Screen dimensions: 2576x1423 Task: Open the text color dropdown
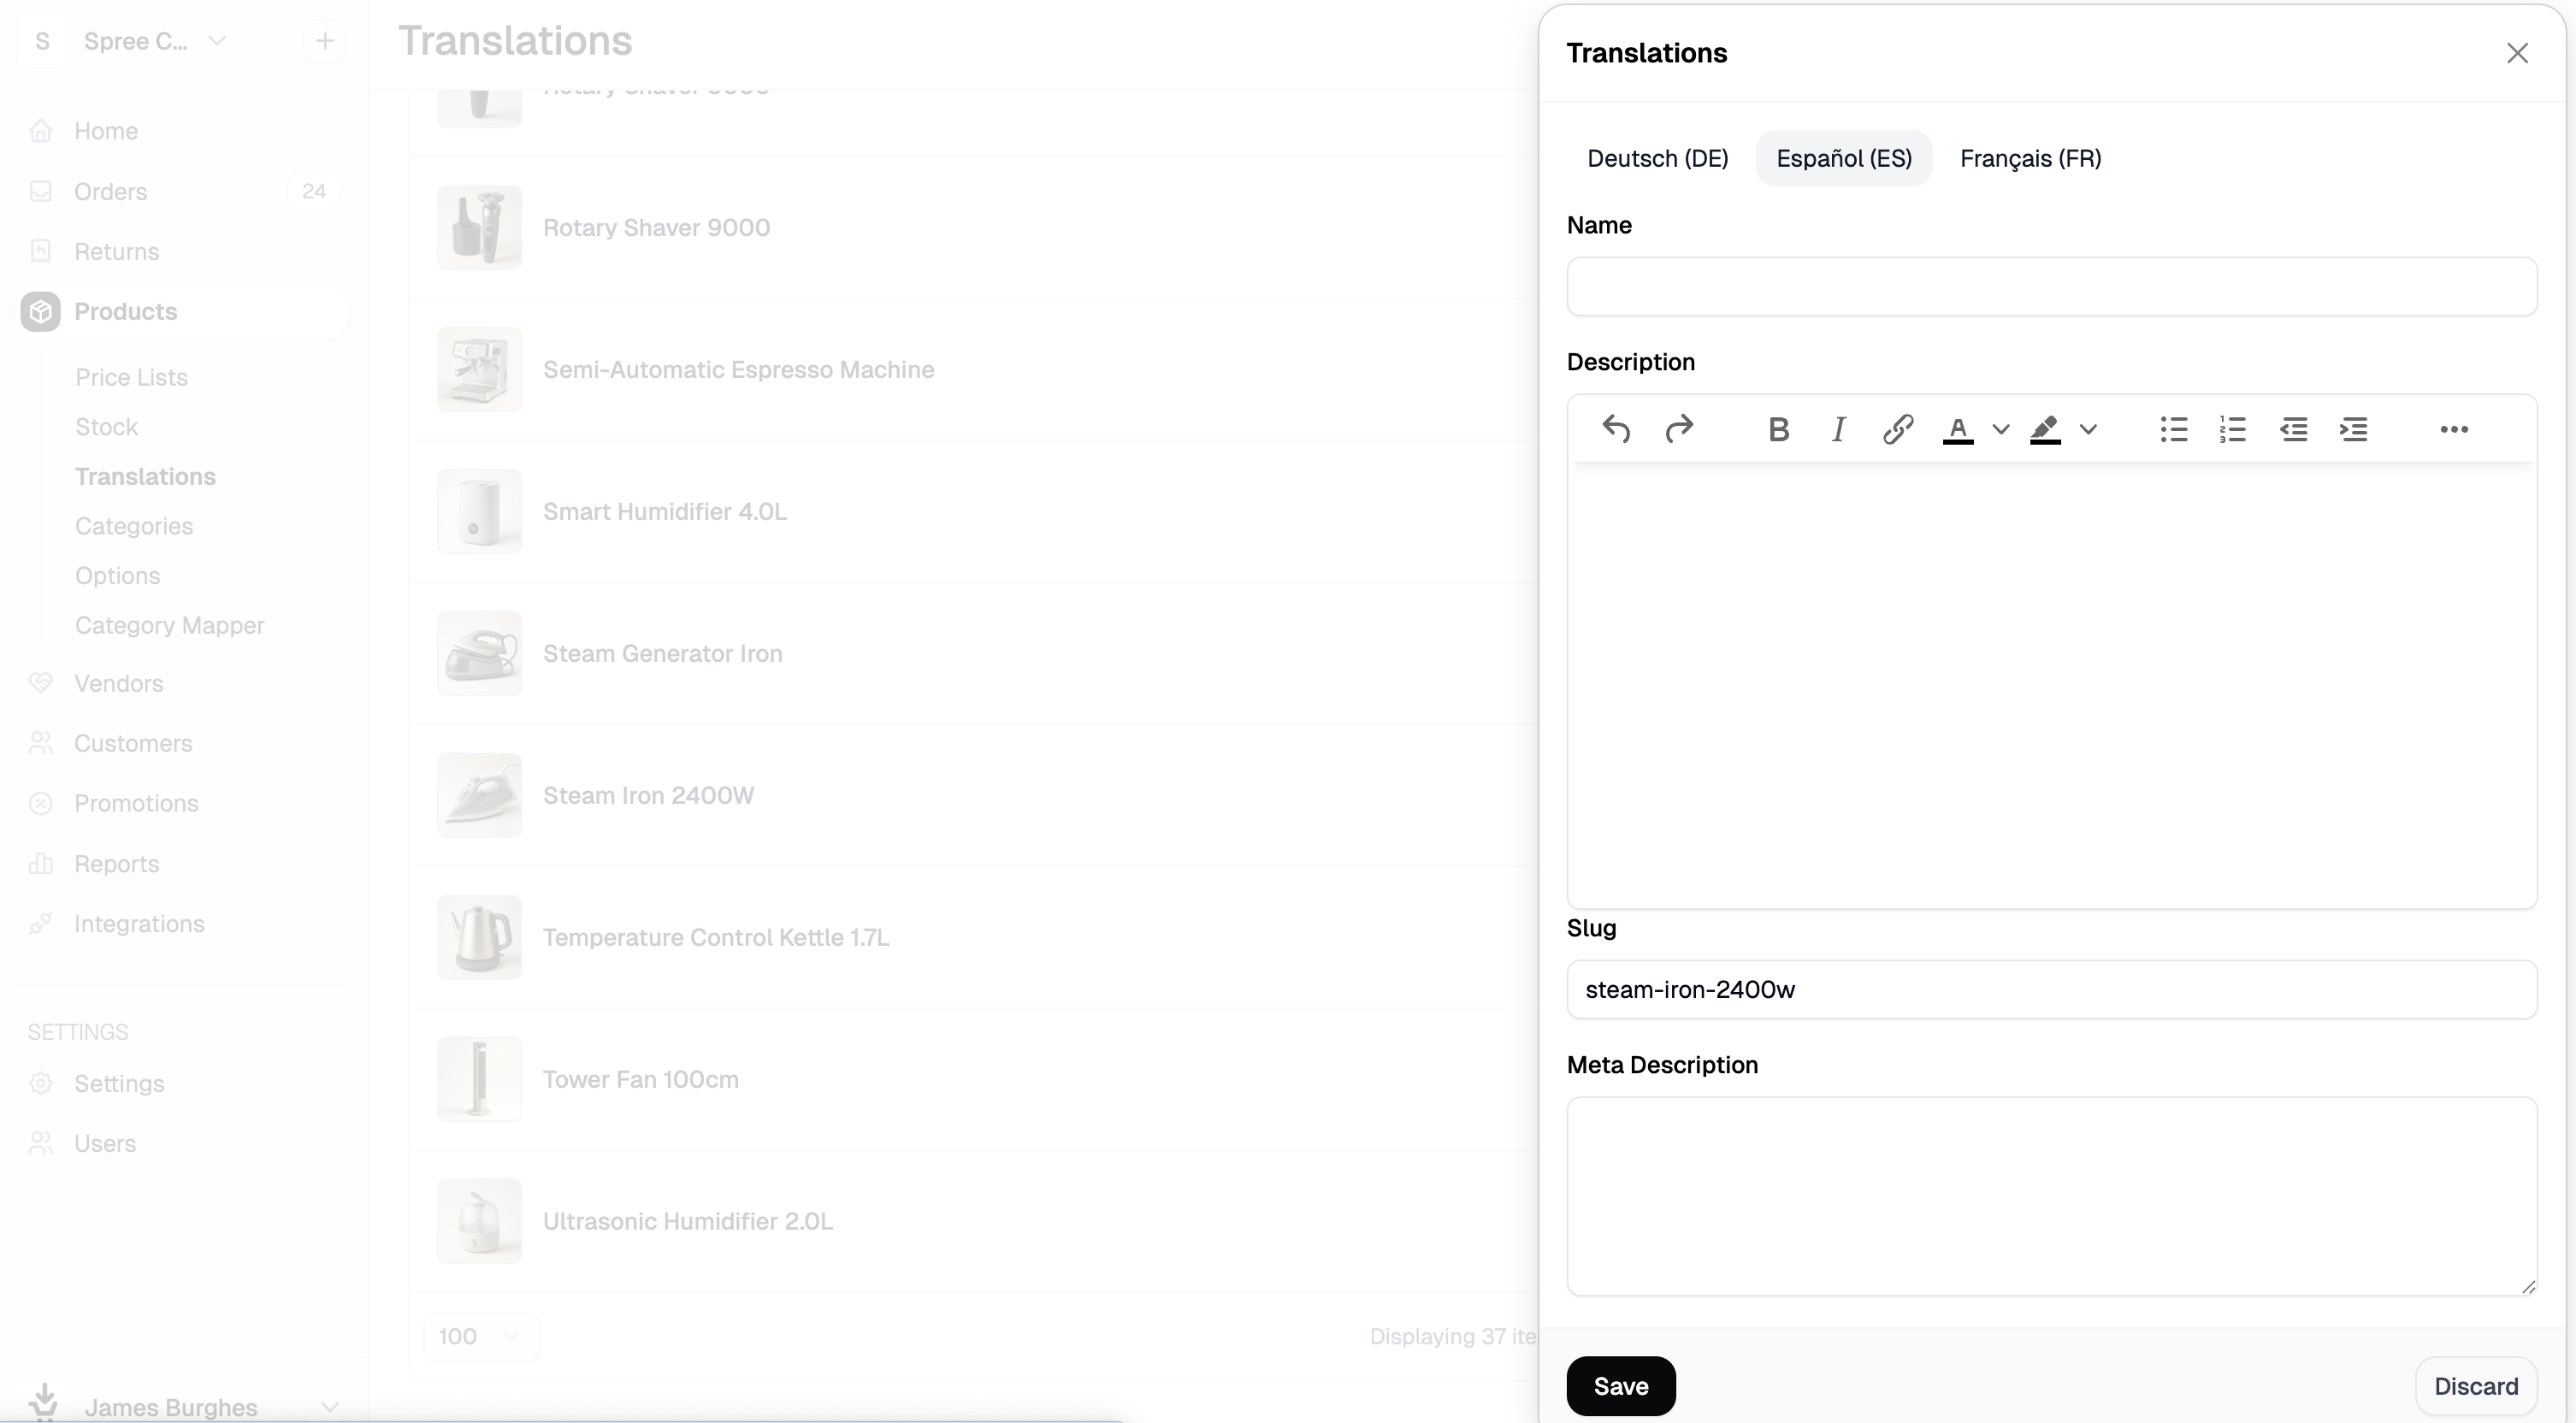coord(1999,429)
